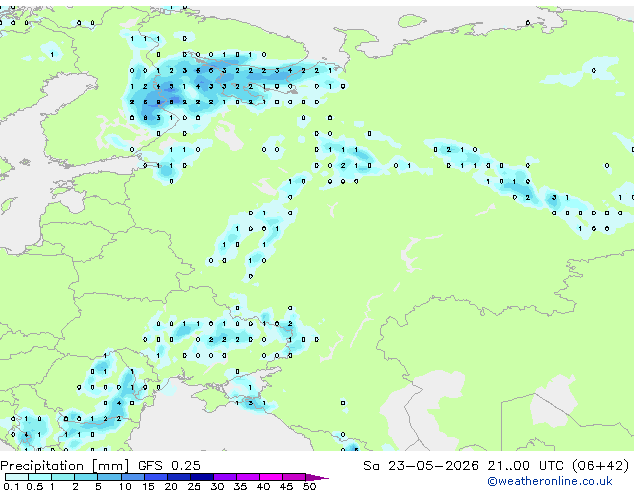The height and width of the screenshot is (490, 634).
Task: Click the legend label '50'
Action: pyautogui.click(x=309, y=486)
